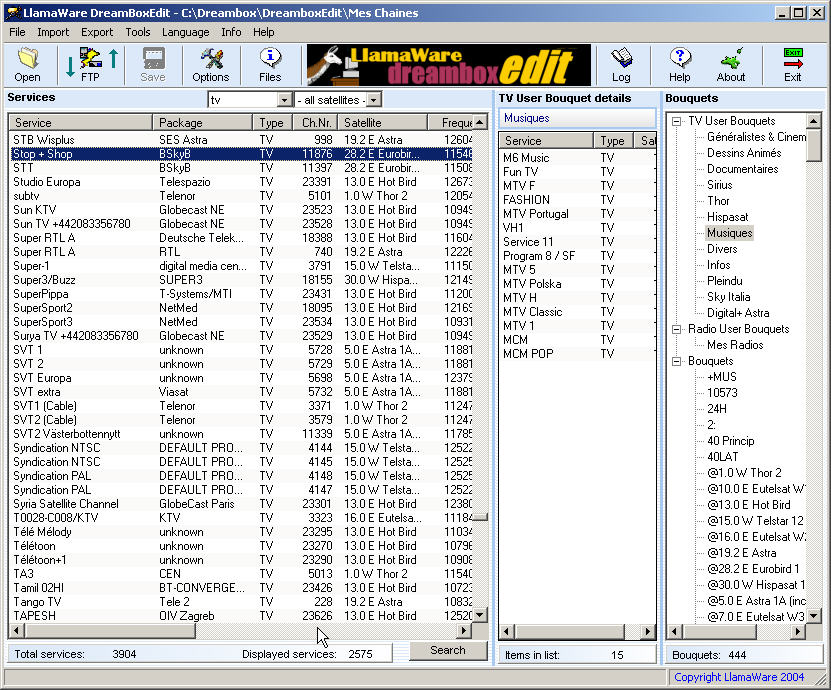Viewport: 831px width, 690px height.
Task: Open the Info menu
Action: 231,32
